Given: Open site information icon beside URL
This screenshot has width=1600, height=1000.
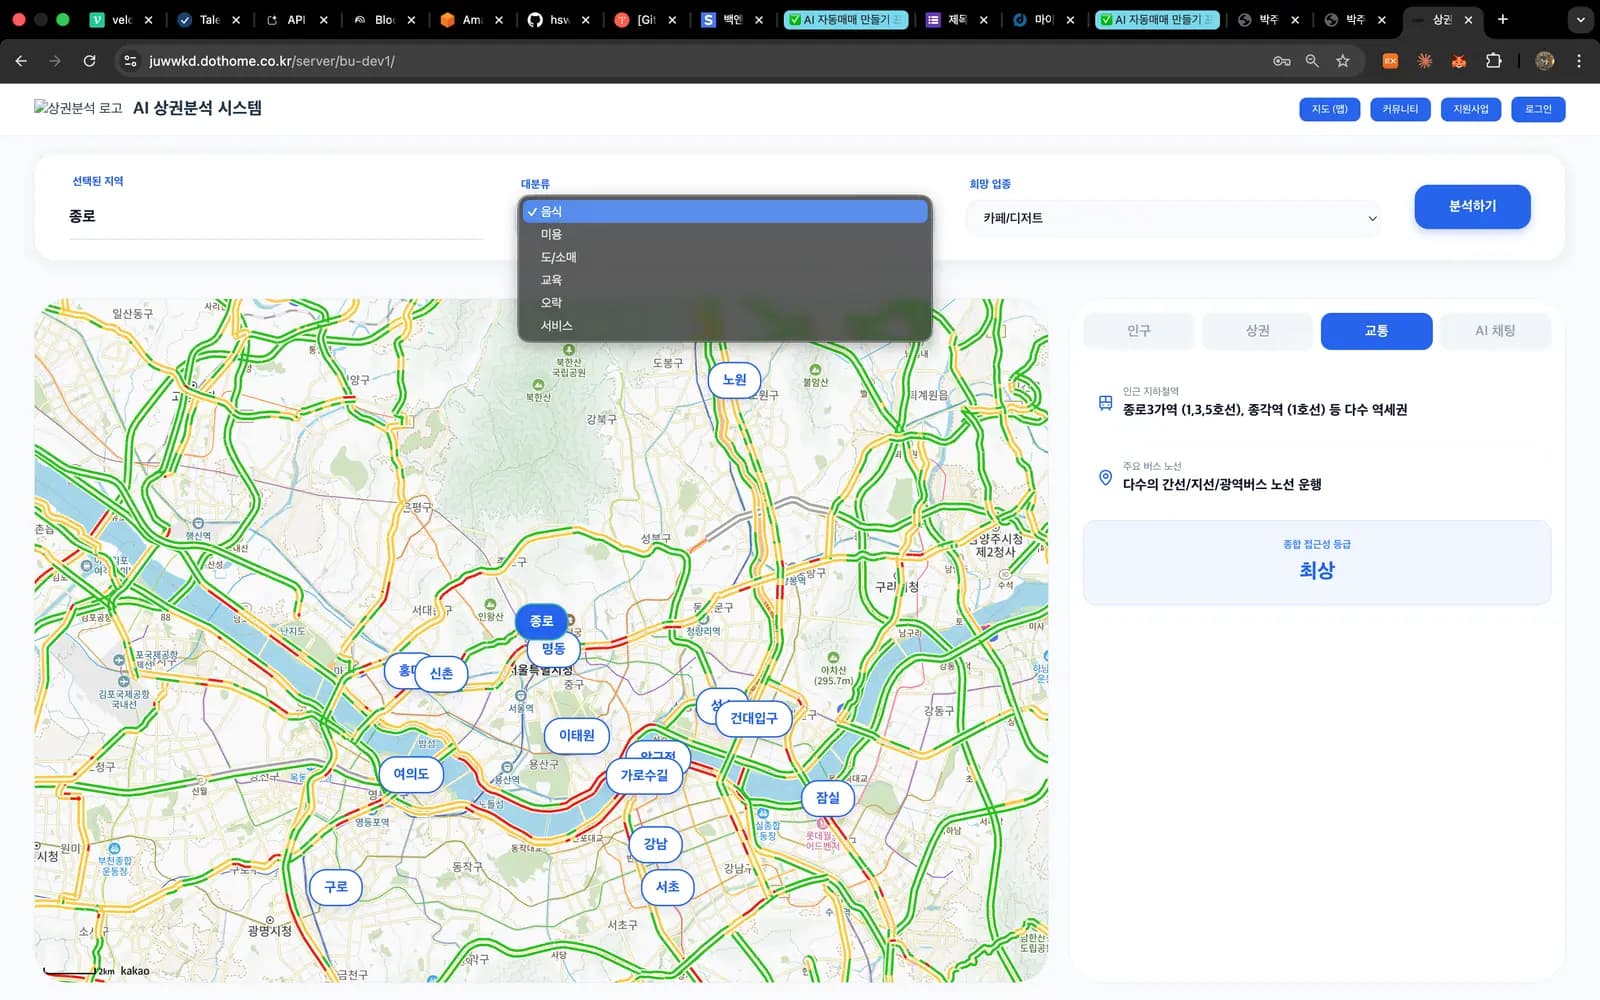Looking at the screenshot, I should [x=130, y=61].
